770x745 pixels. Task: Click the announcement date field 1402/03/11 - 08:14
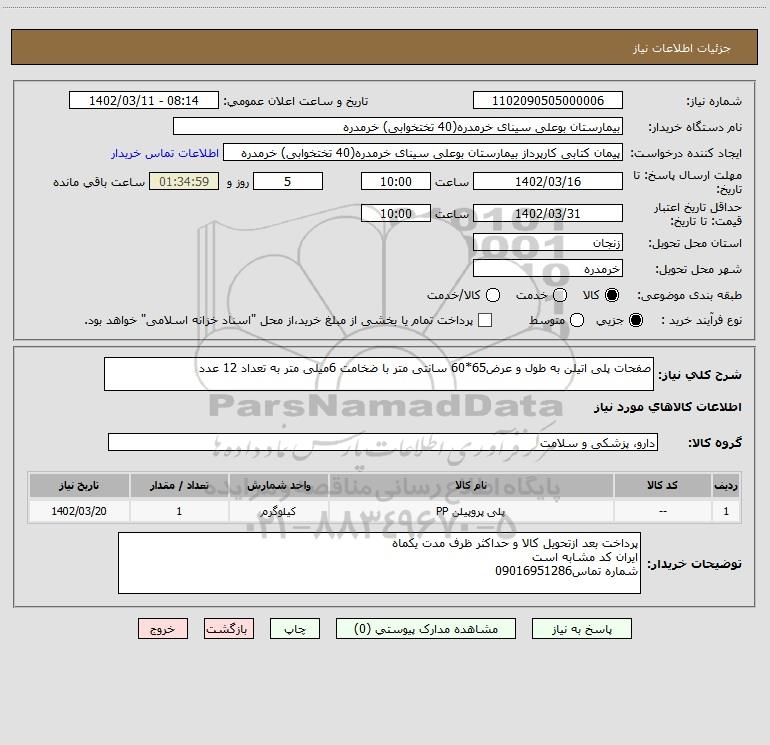coord(144,100)
